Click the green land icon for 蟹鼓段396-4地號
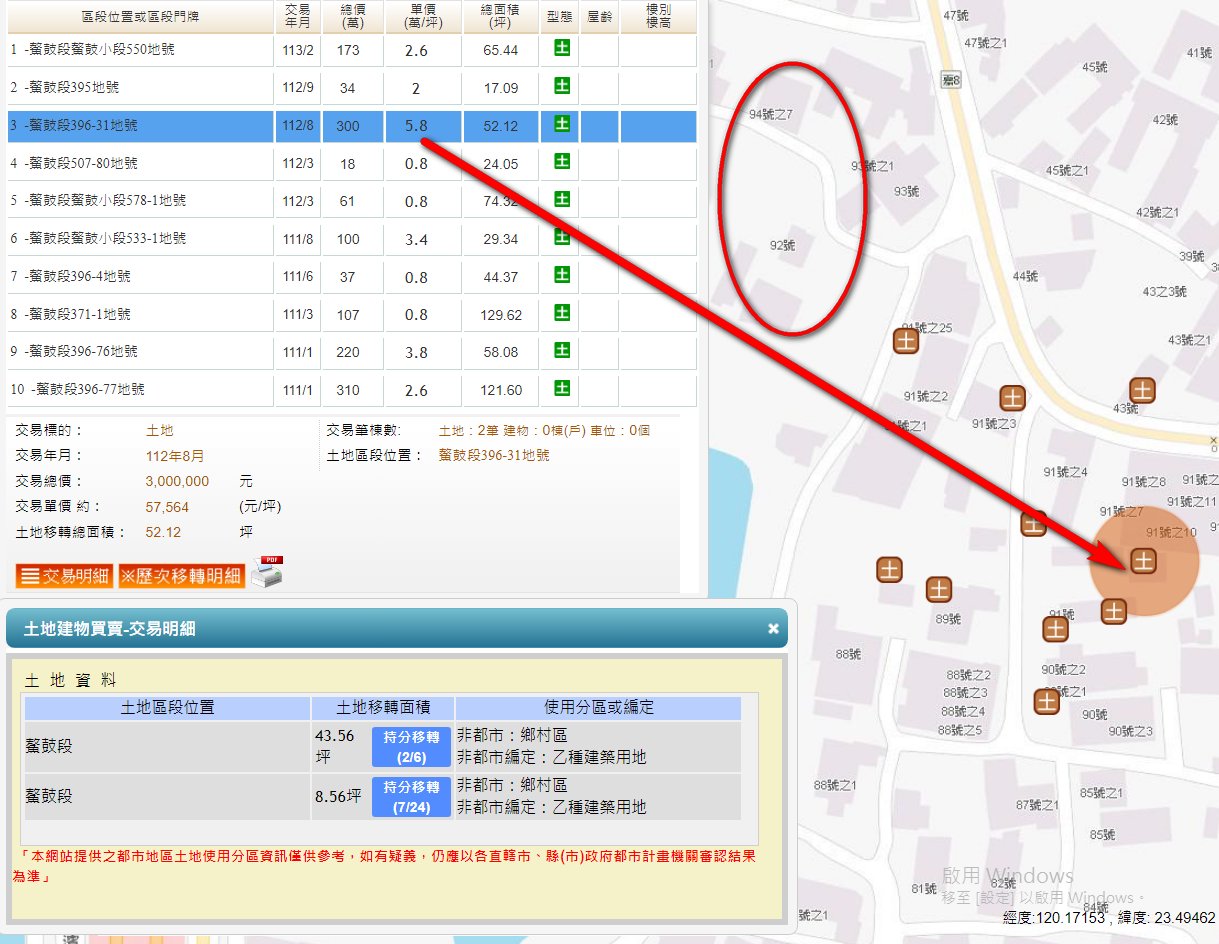Image resolution: width=1219 pixels, height=944 pixels. tap(562, 275)
